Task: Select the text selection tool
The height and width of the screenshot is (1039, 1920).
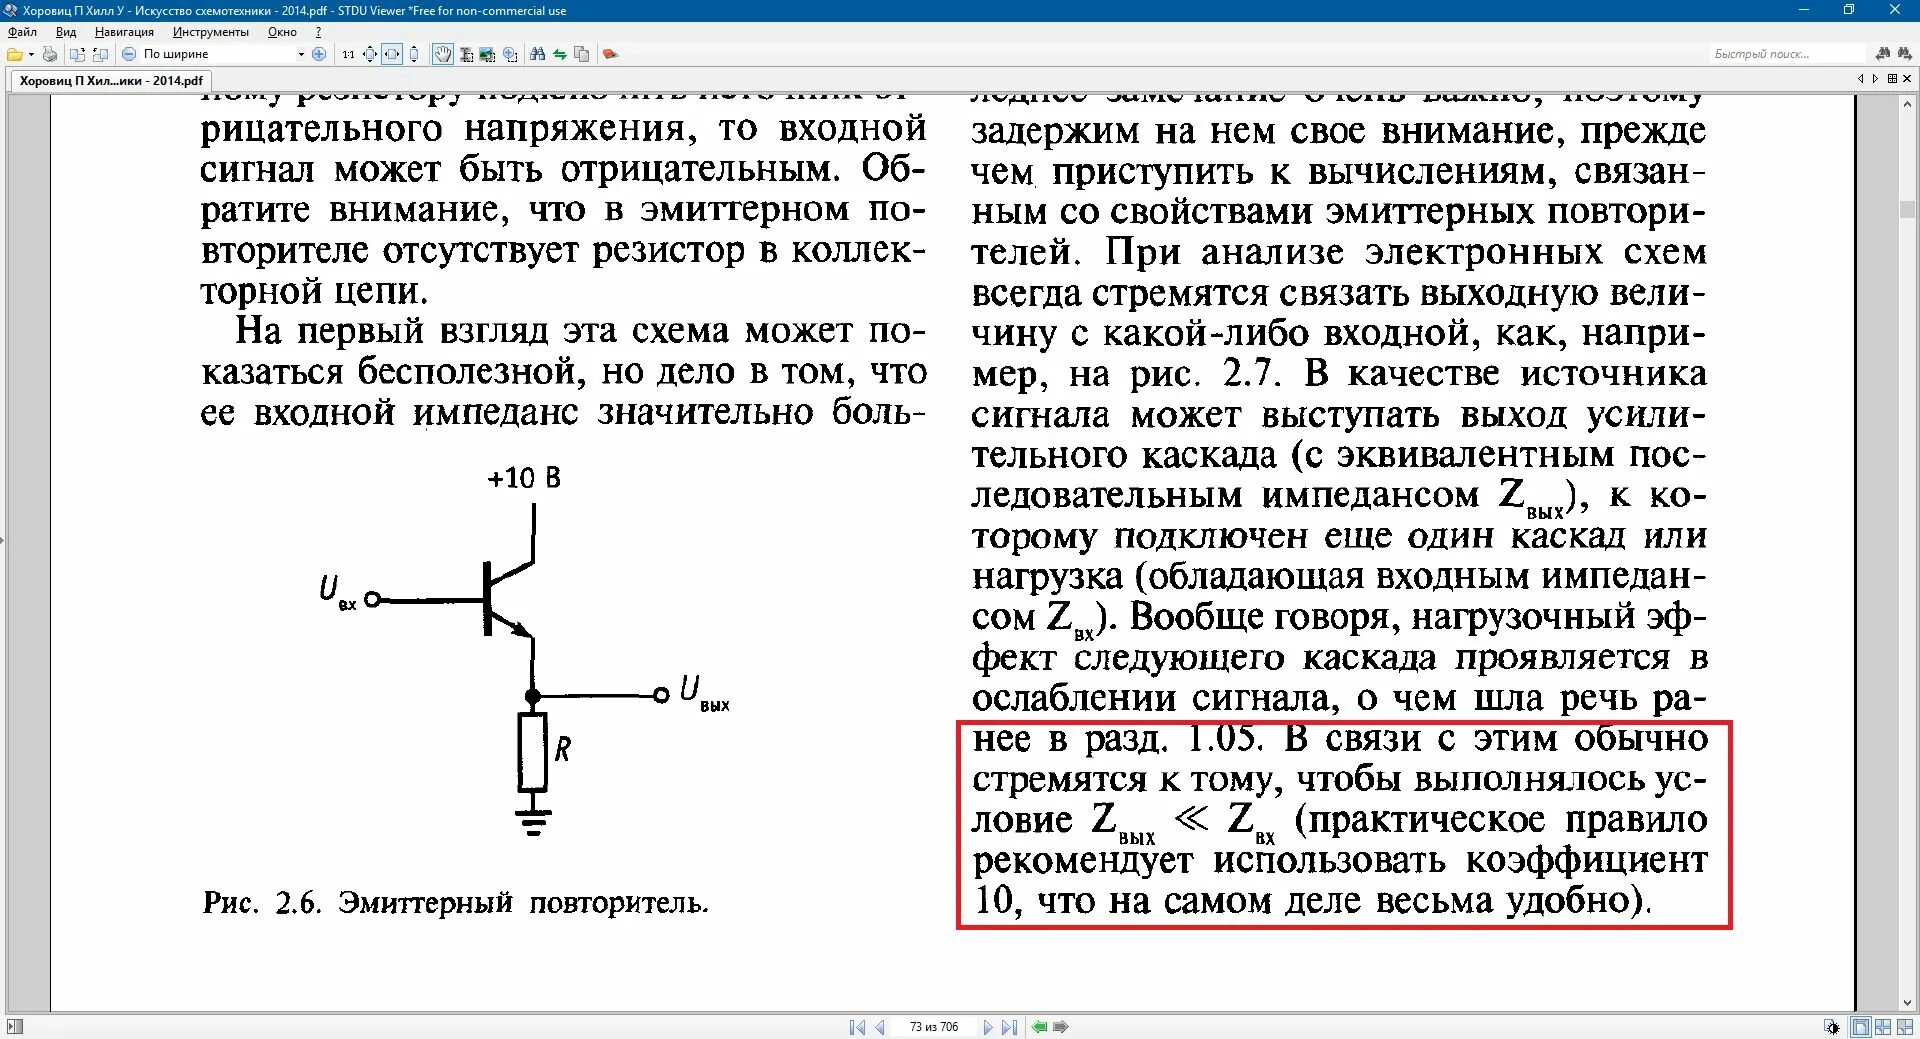Action: 466,54
